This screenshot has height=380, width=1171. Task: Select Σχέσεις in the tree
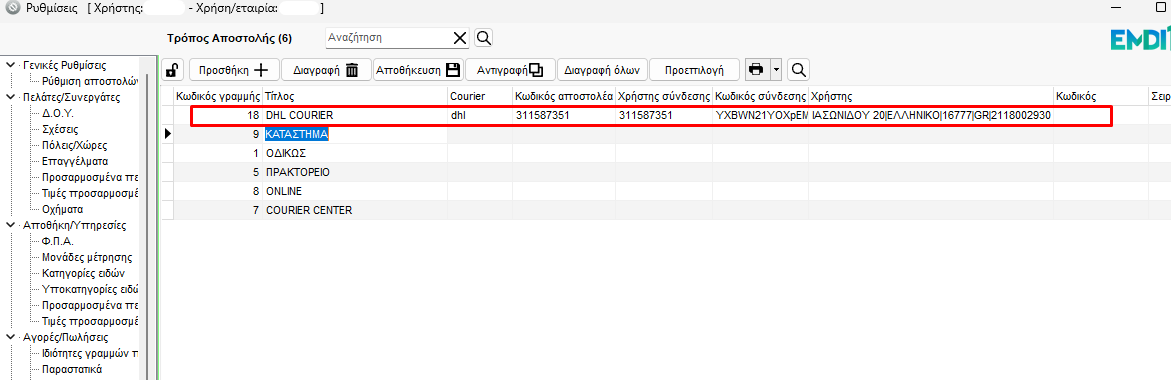click(61, 129)
